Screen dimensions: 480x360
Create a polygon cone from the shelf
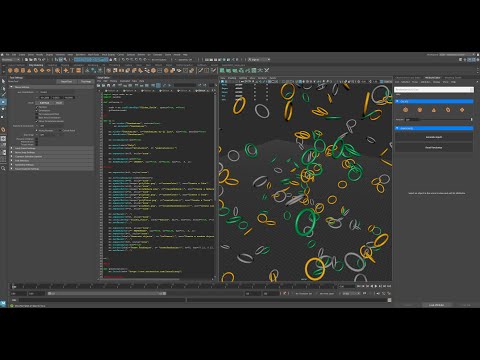29,70
